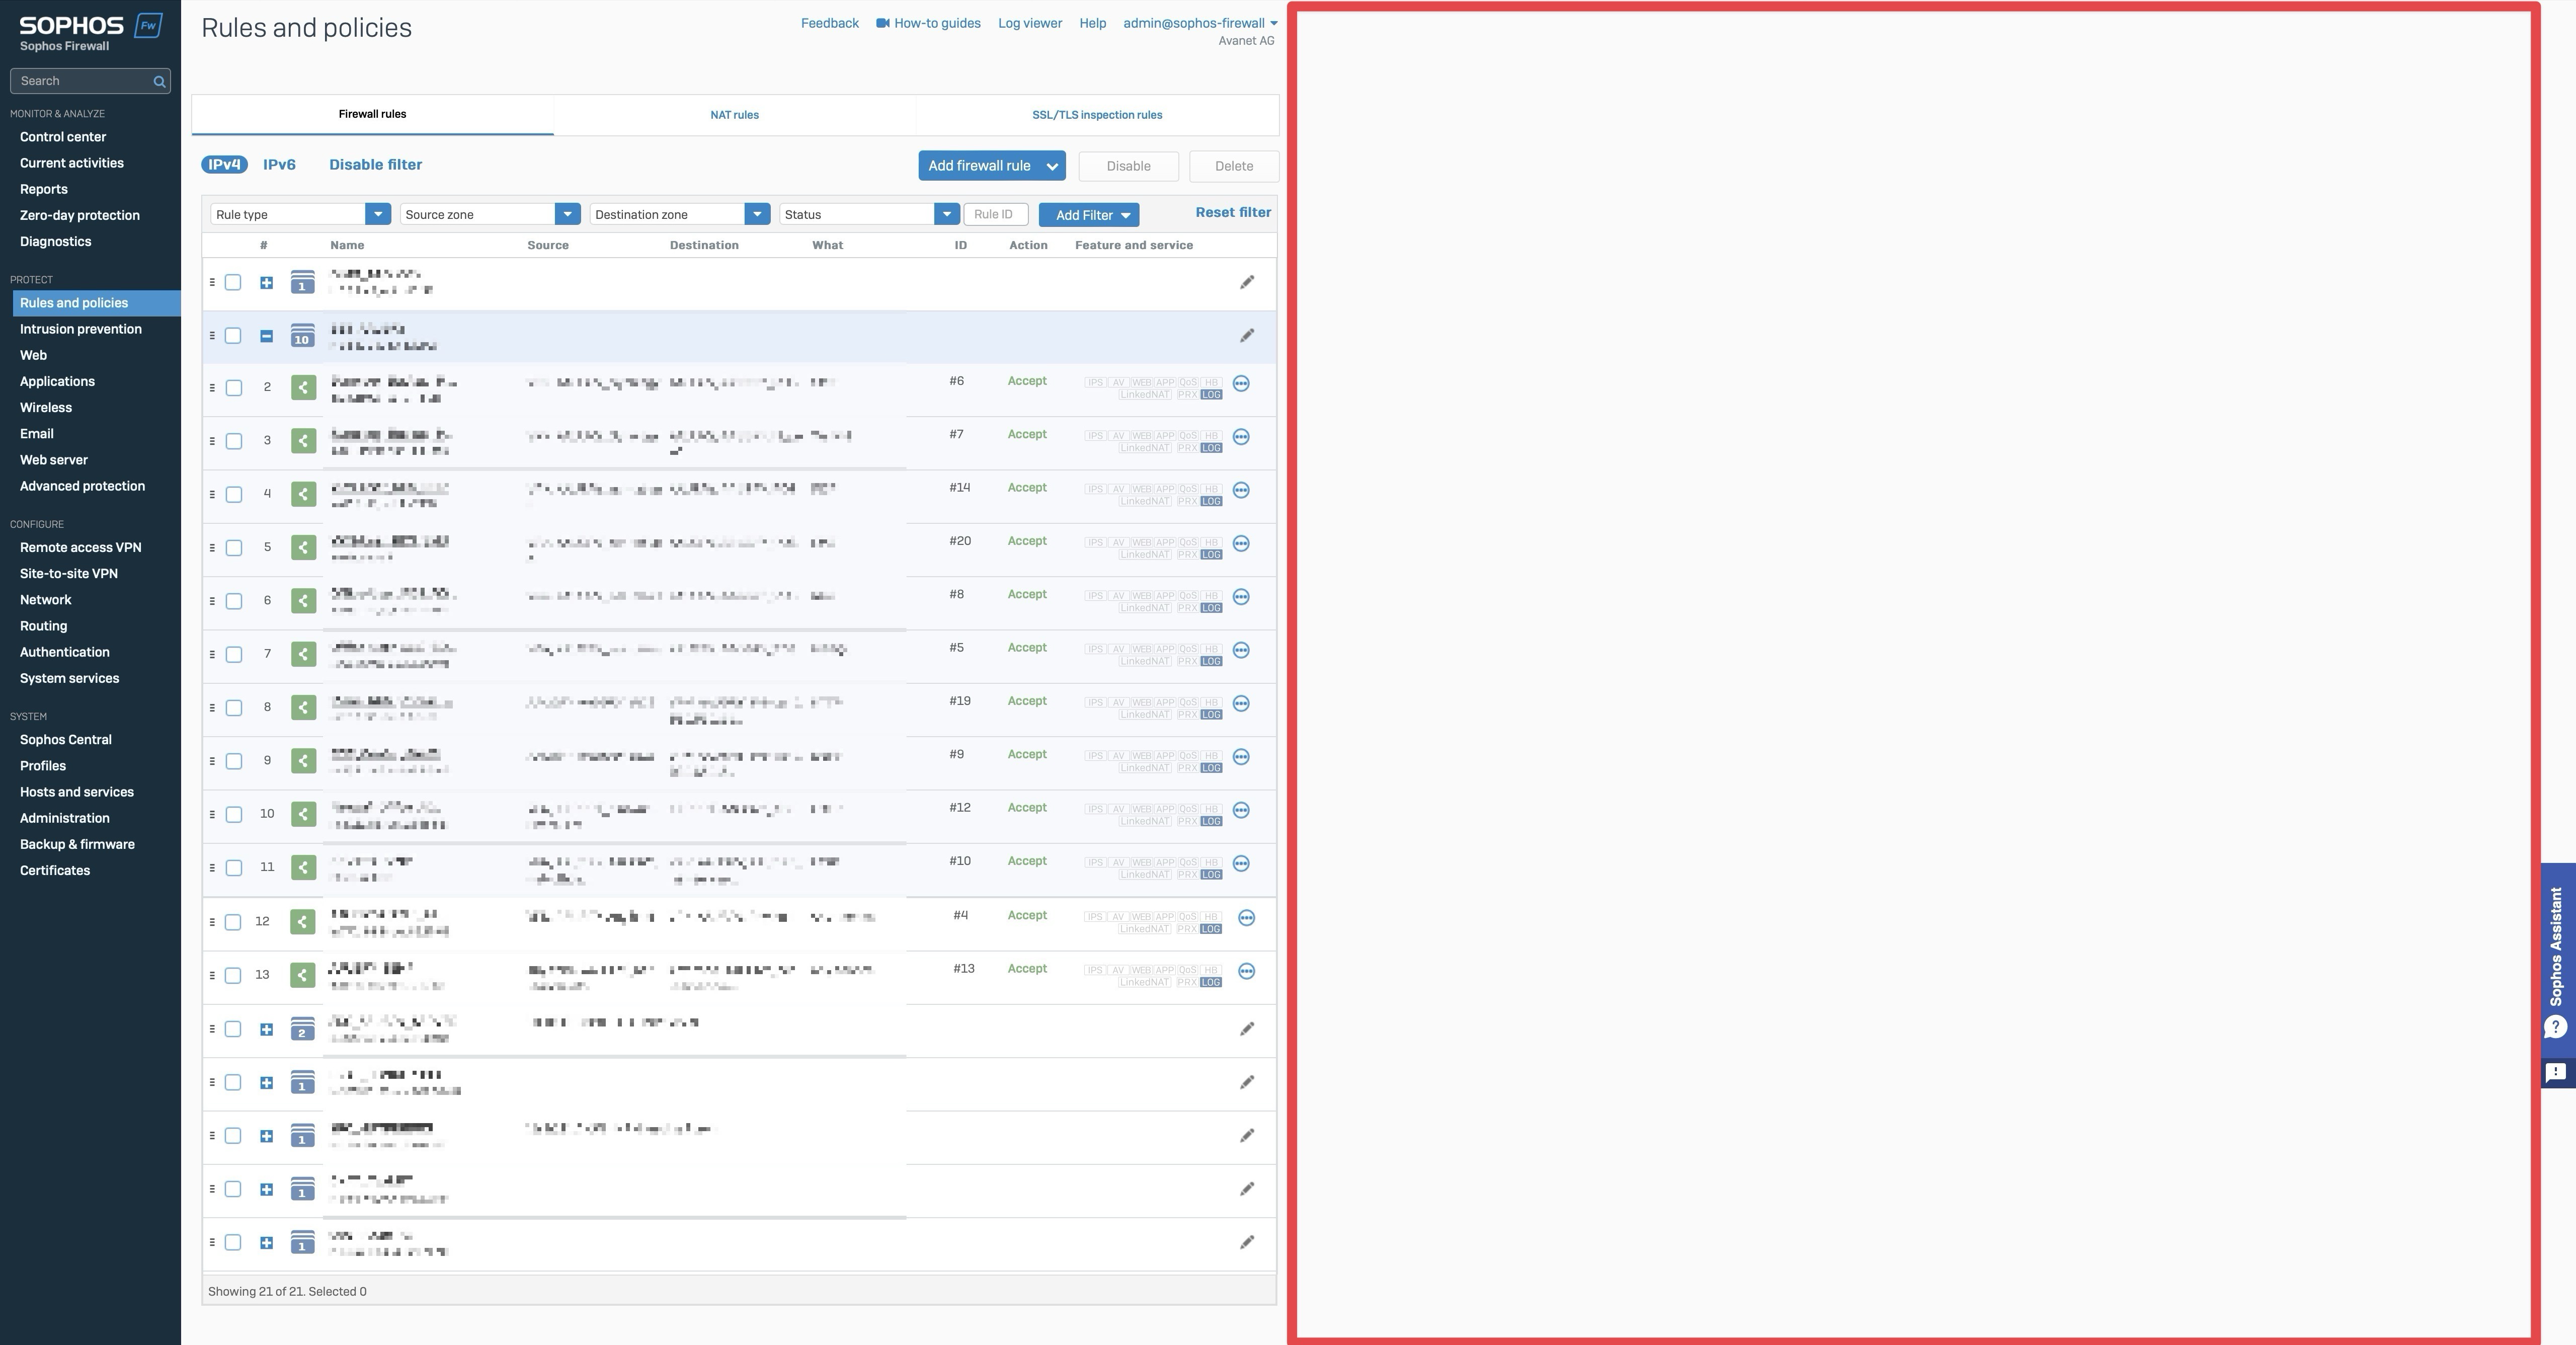The height and width of the screenshot is (1345, 2576).
Task: Open more options for rule #6
Action: (x=1241, y=384)
